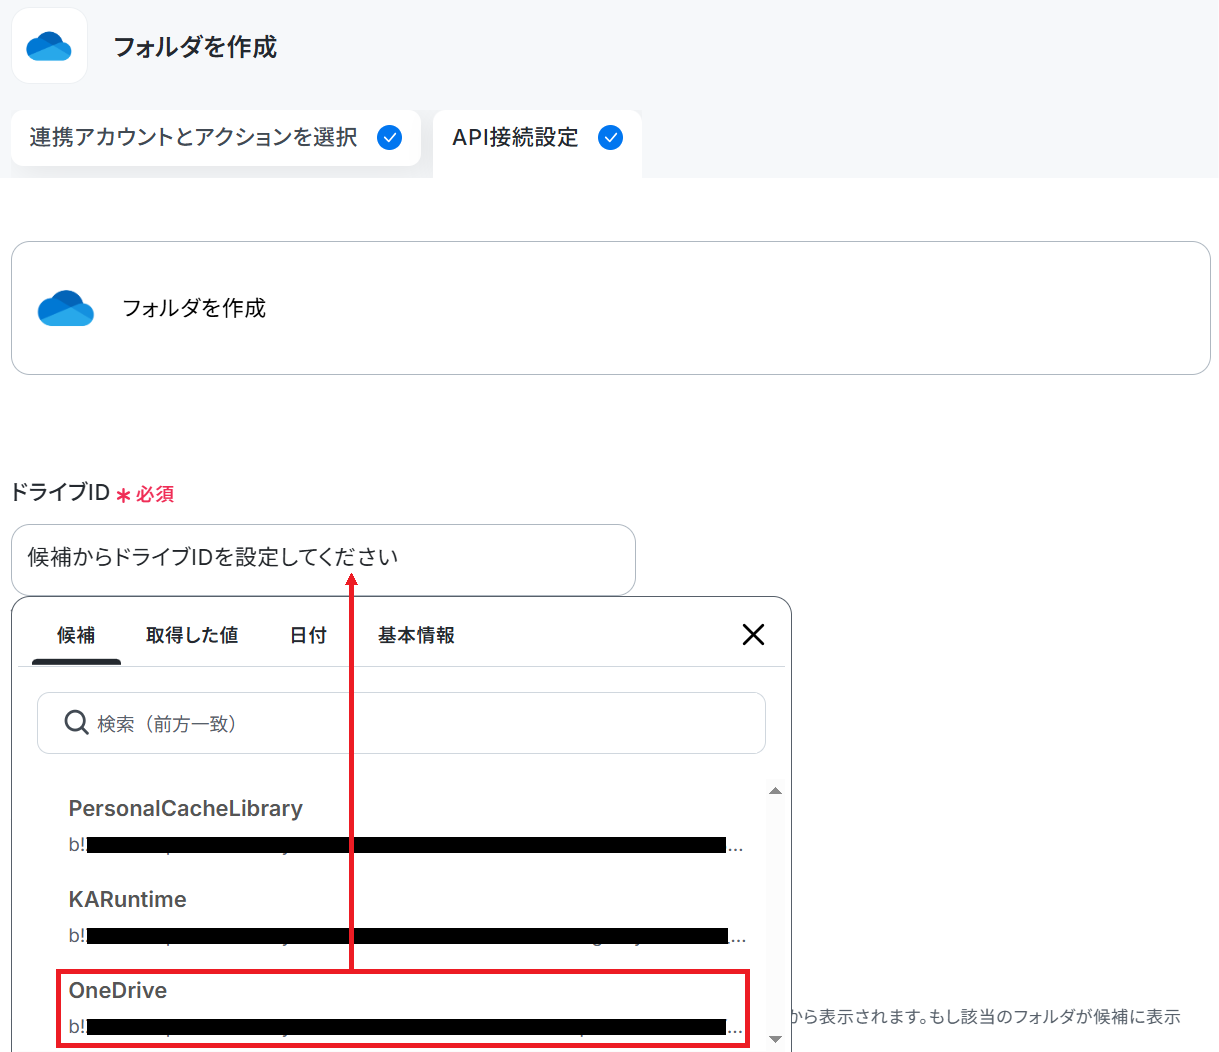
Task: Click the up arrow of the list scrollbar
Action: tap(775, 791)
